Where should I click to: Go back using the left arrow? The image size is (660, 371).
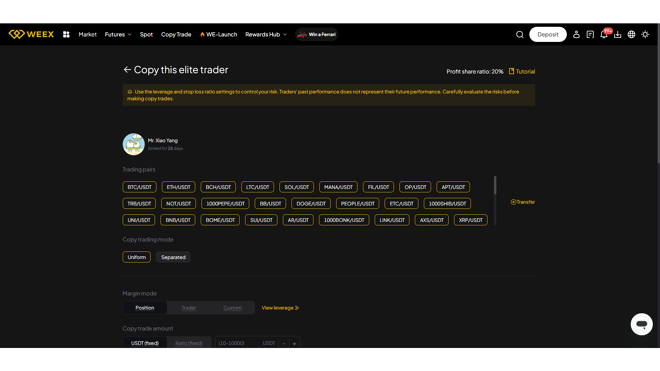click(x=127, y=69)
